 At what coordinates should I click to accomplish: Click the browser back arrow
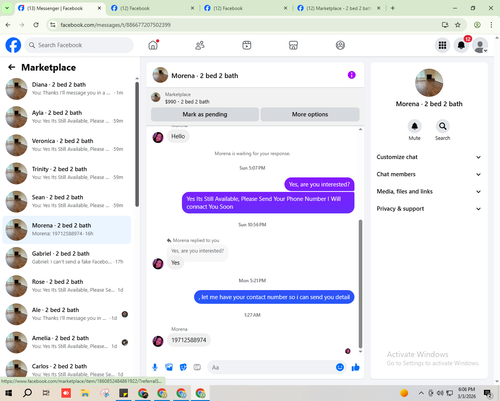8,25
